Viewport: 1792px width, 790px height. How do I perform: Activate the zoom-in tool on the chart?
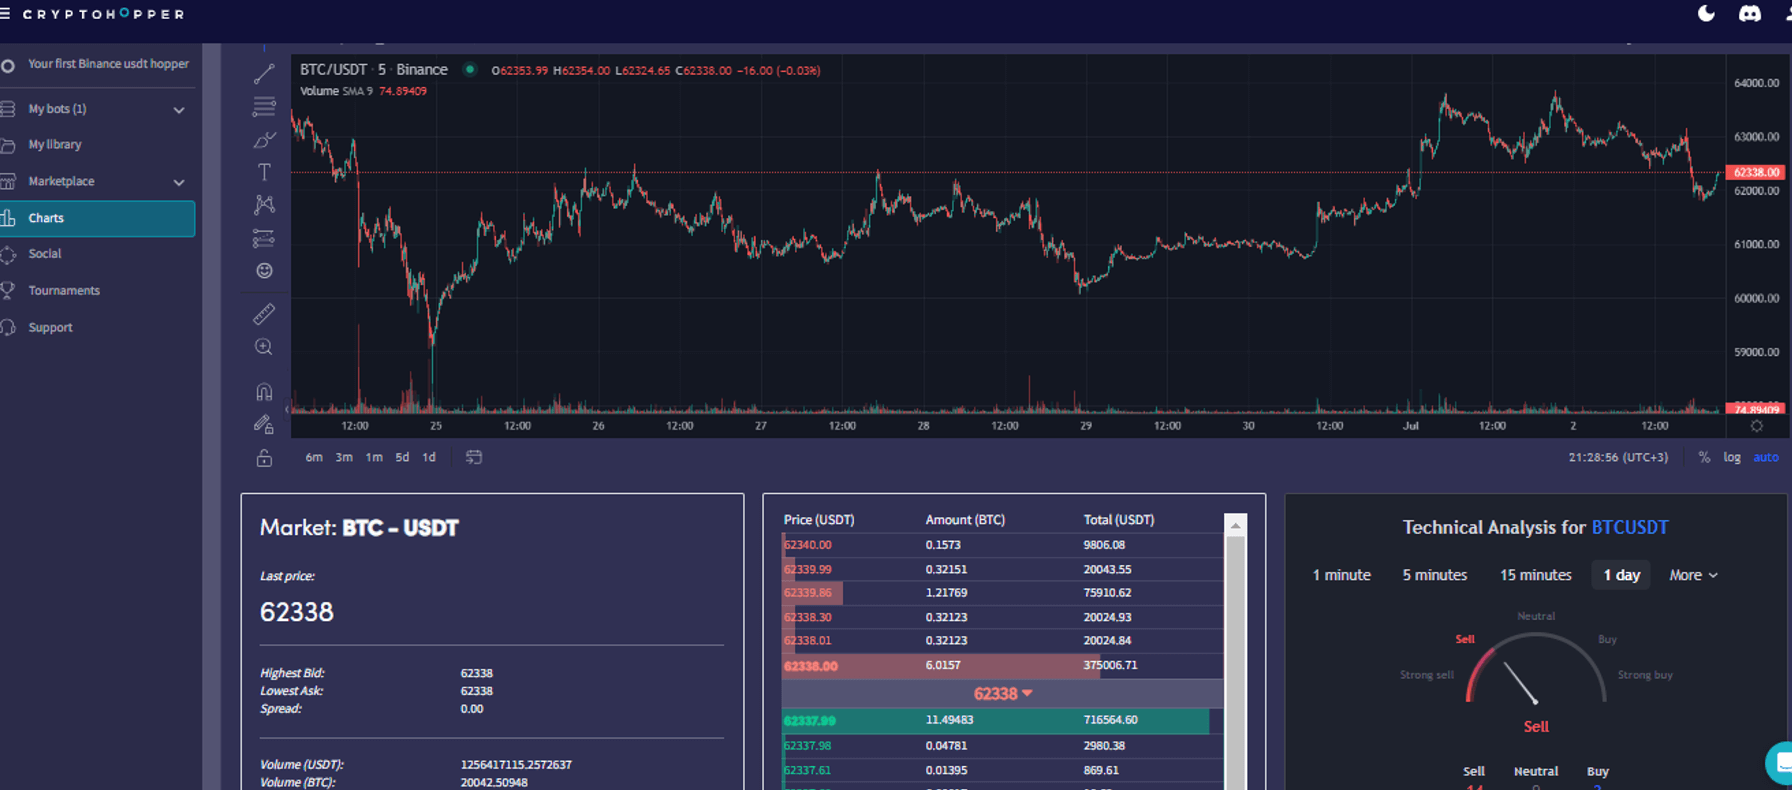(264, 347)
